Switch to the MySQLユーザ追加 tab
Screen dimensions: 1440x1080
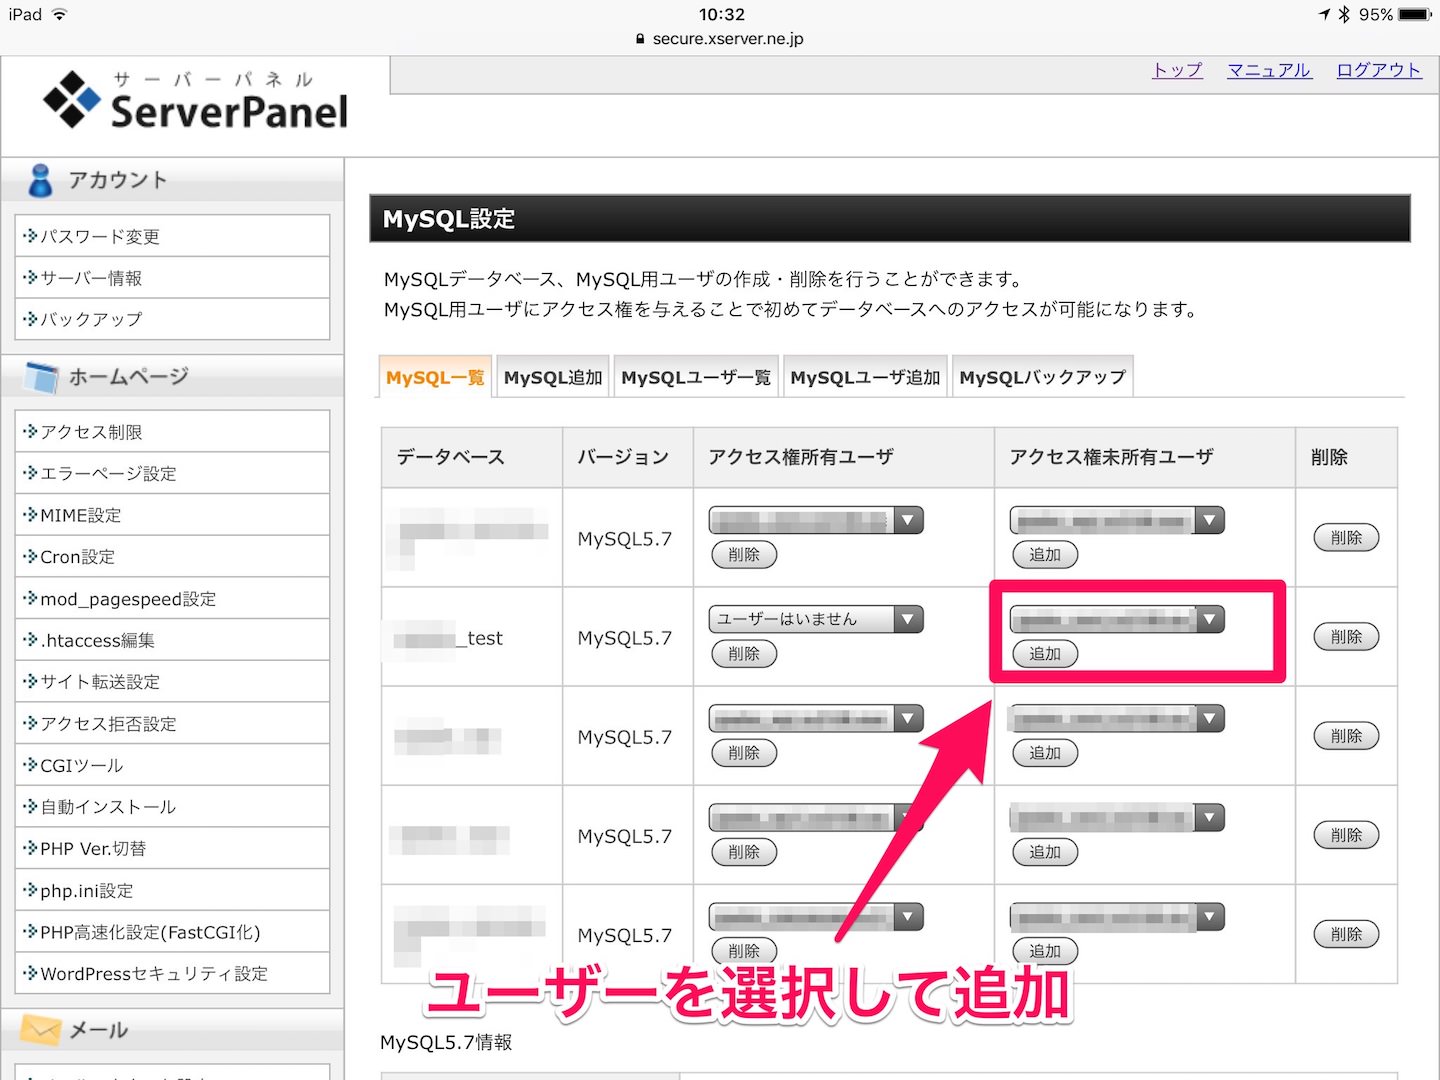pyautogui.click(x=865, y=377)
